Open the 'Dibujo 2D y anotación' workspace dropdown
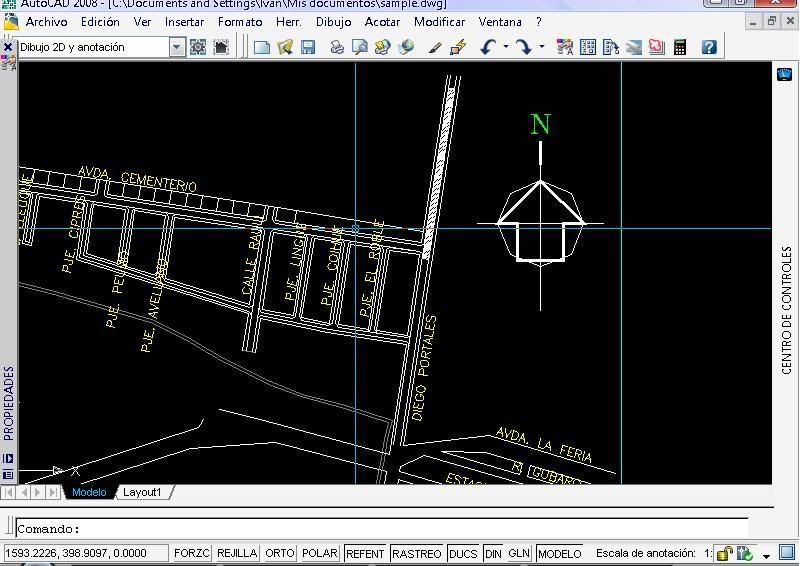800x566 pixels. [177, 47]
